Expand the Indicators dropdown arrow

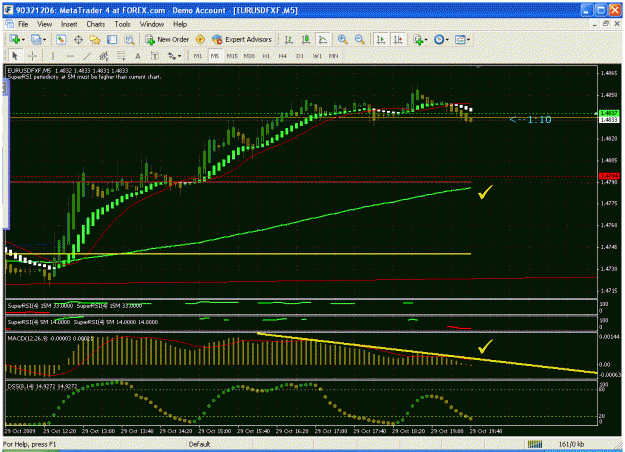[426, 40]
